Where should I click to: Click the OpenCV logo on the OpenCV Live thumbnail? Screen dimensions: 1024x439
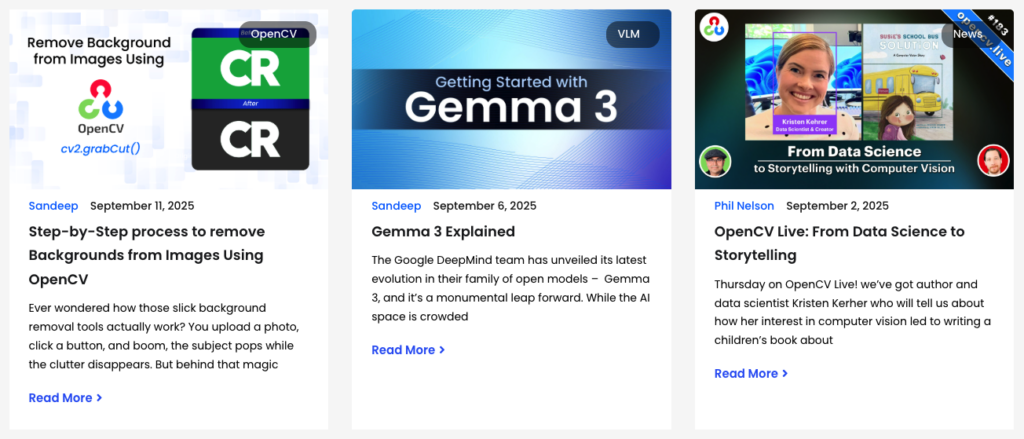pos(713,27)
